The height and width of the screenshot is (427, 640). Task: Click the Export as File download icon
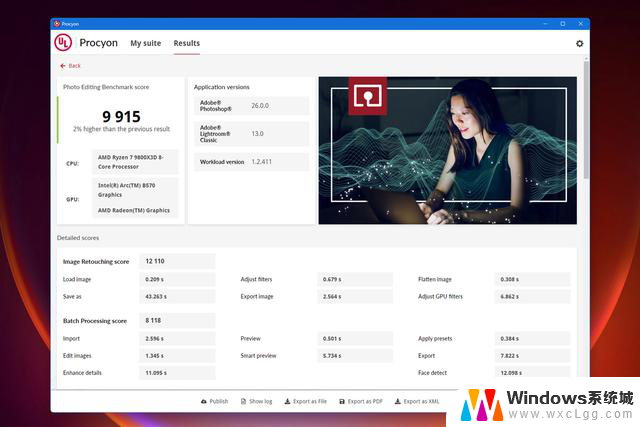(287, 402)
